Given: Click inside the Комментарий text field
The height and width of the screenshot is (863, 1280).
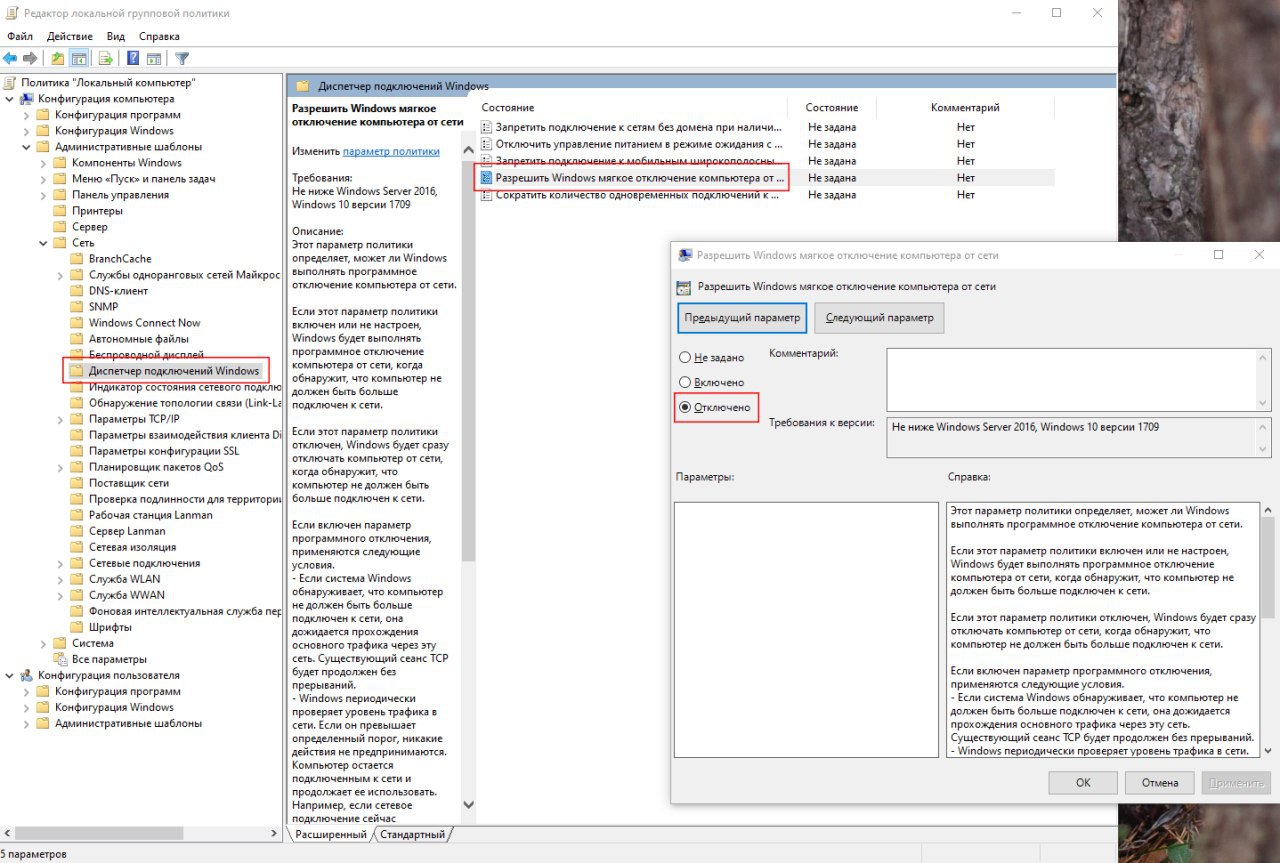Looking at the screenshot, I should (1079, 379).
